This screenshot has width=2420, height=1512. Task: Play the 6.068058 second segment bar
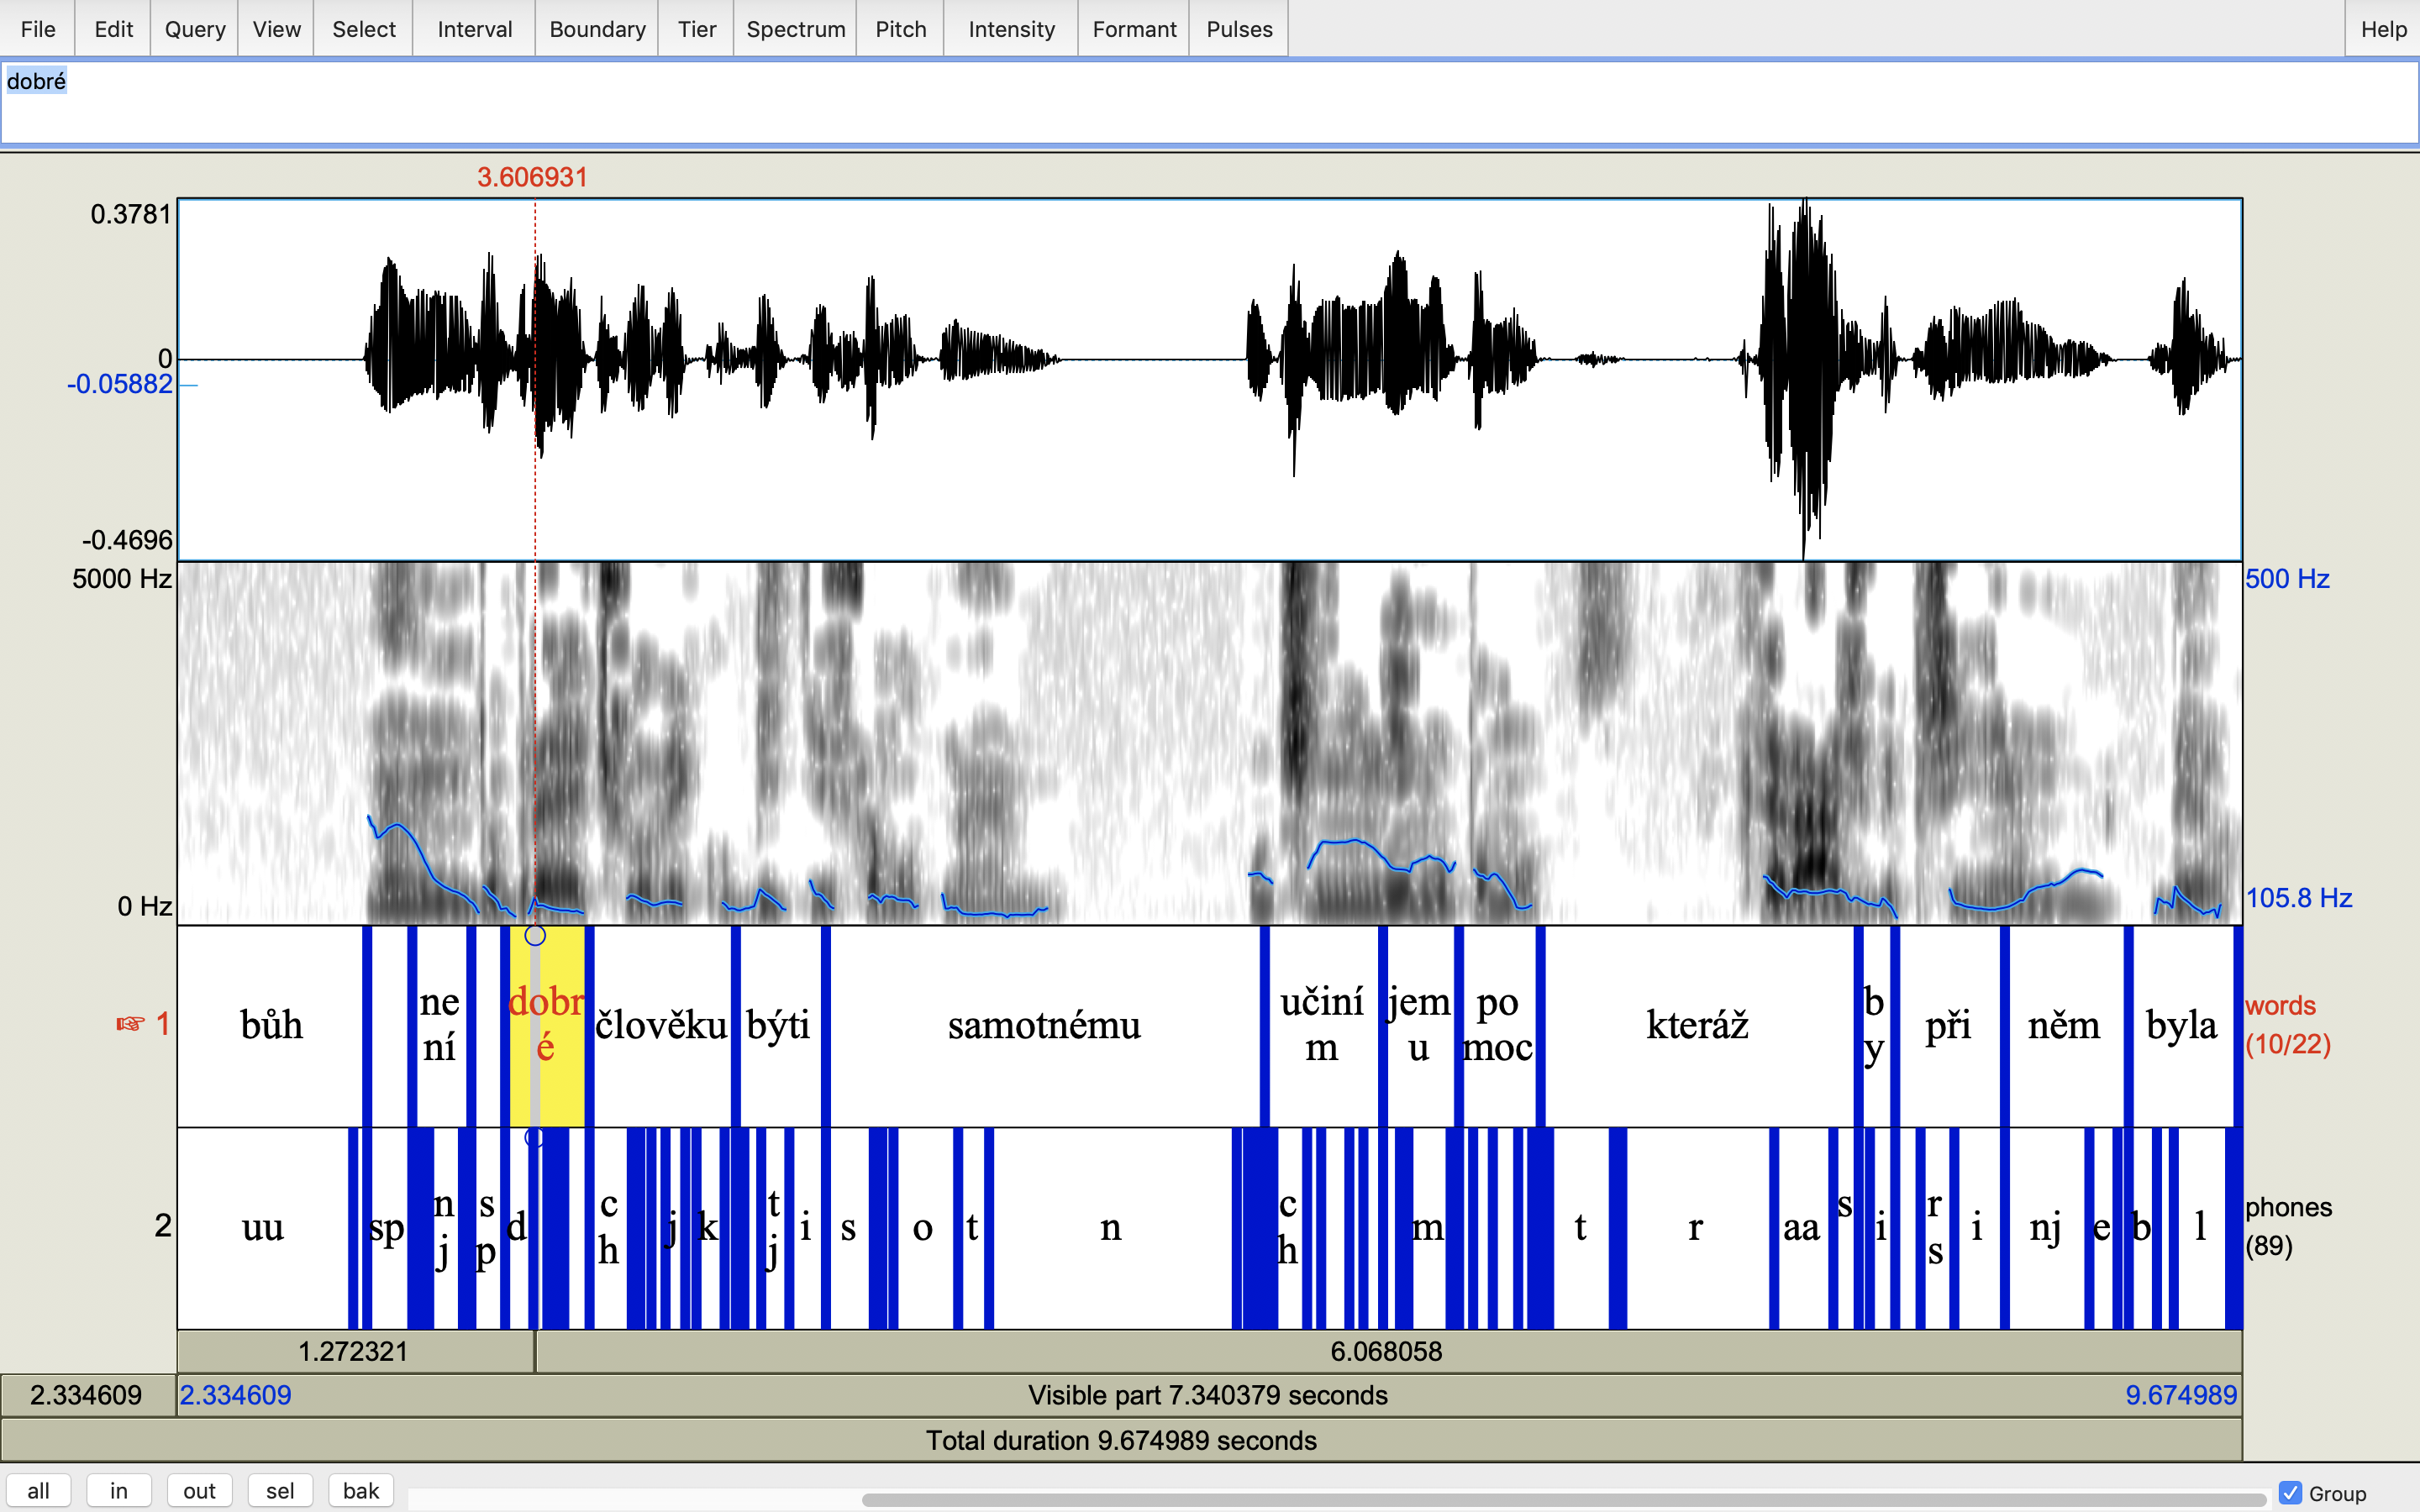(x=1386, y=1351)
